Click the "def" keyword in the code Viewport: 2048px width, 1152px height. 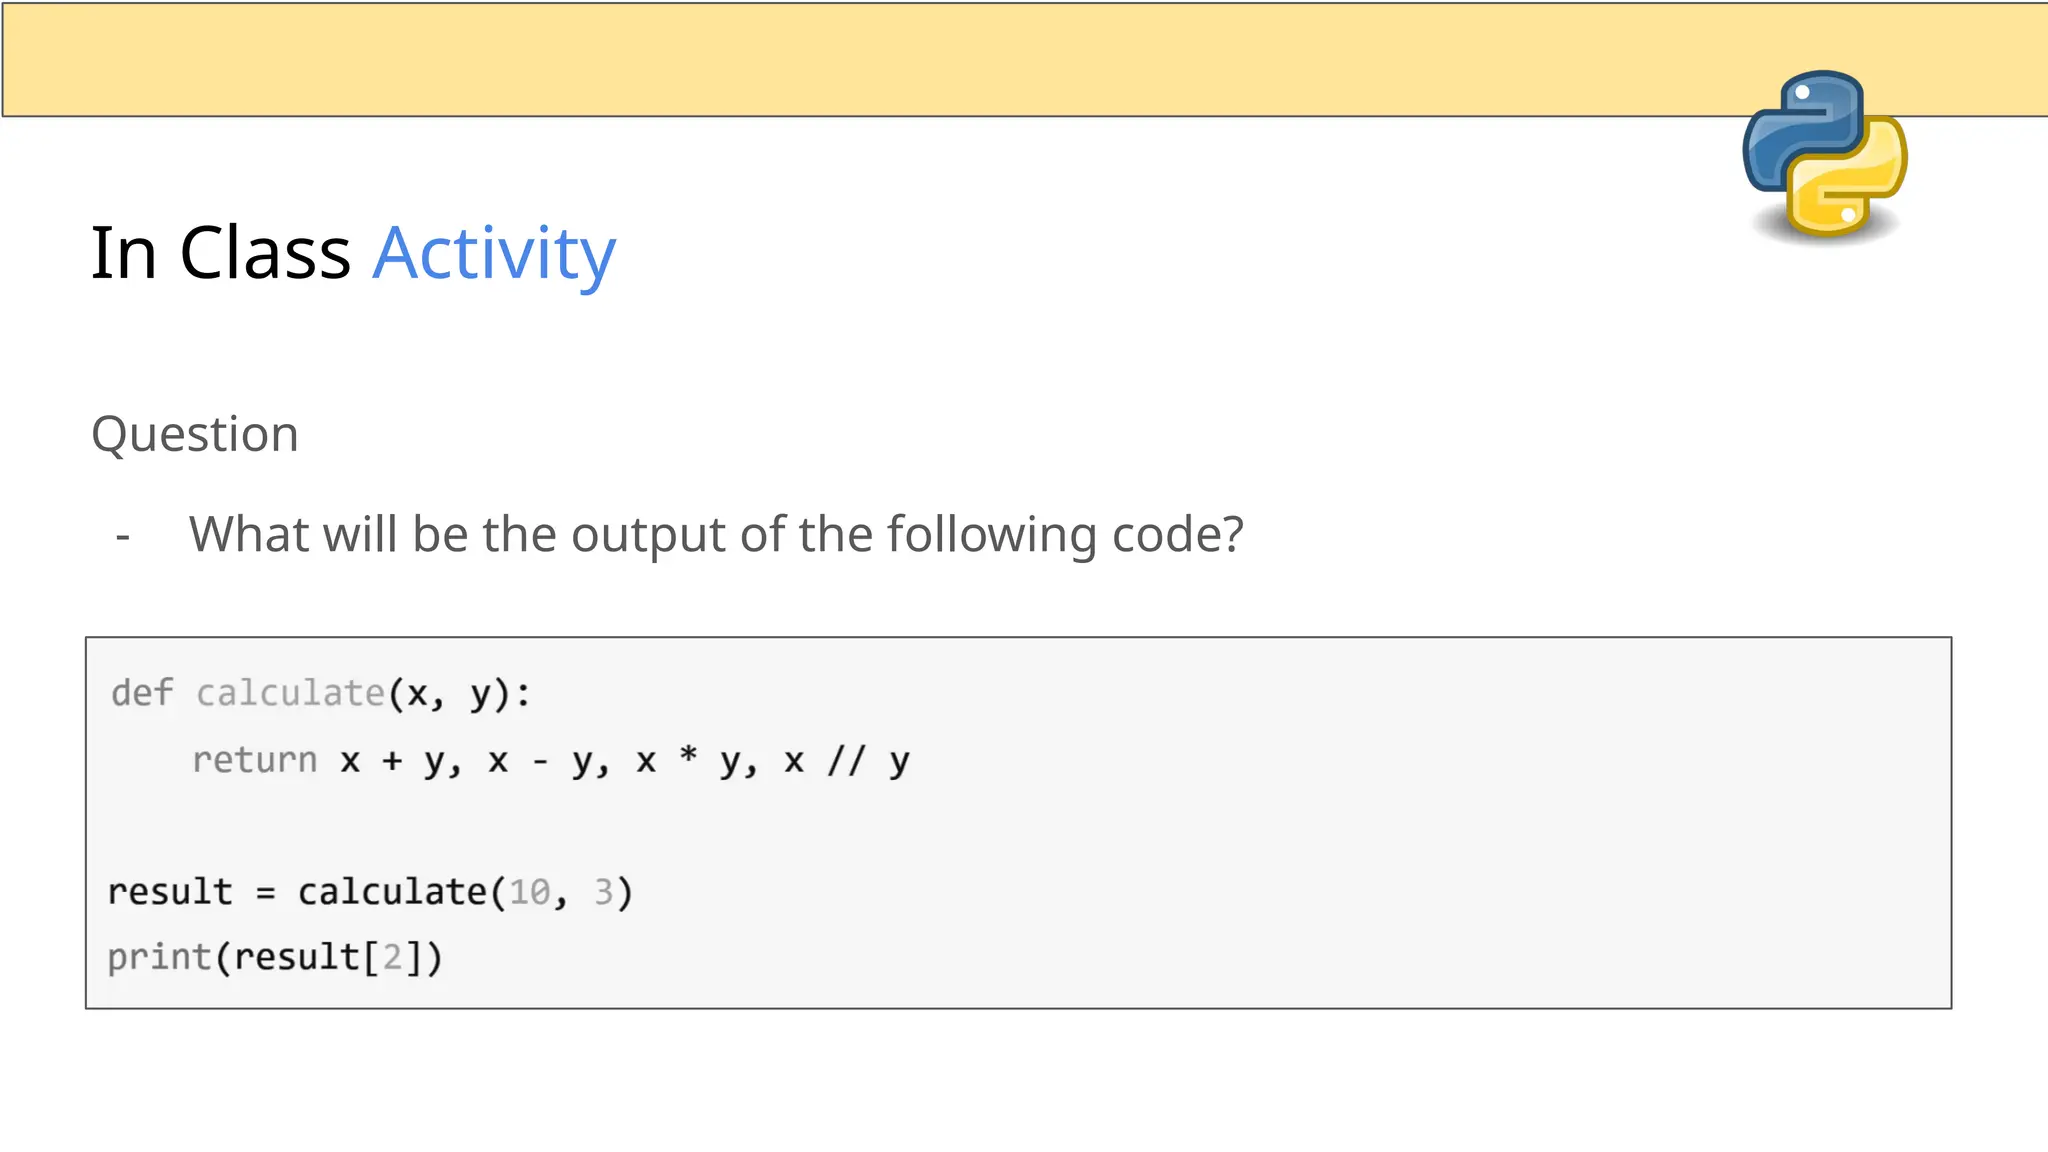tap(142, 693)
